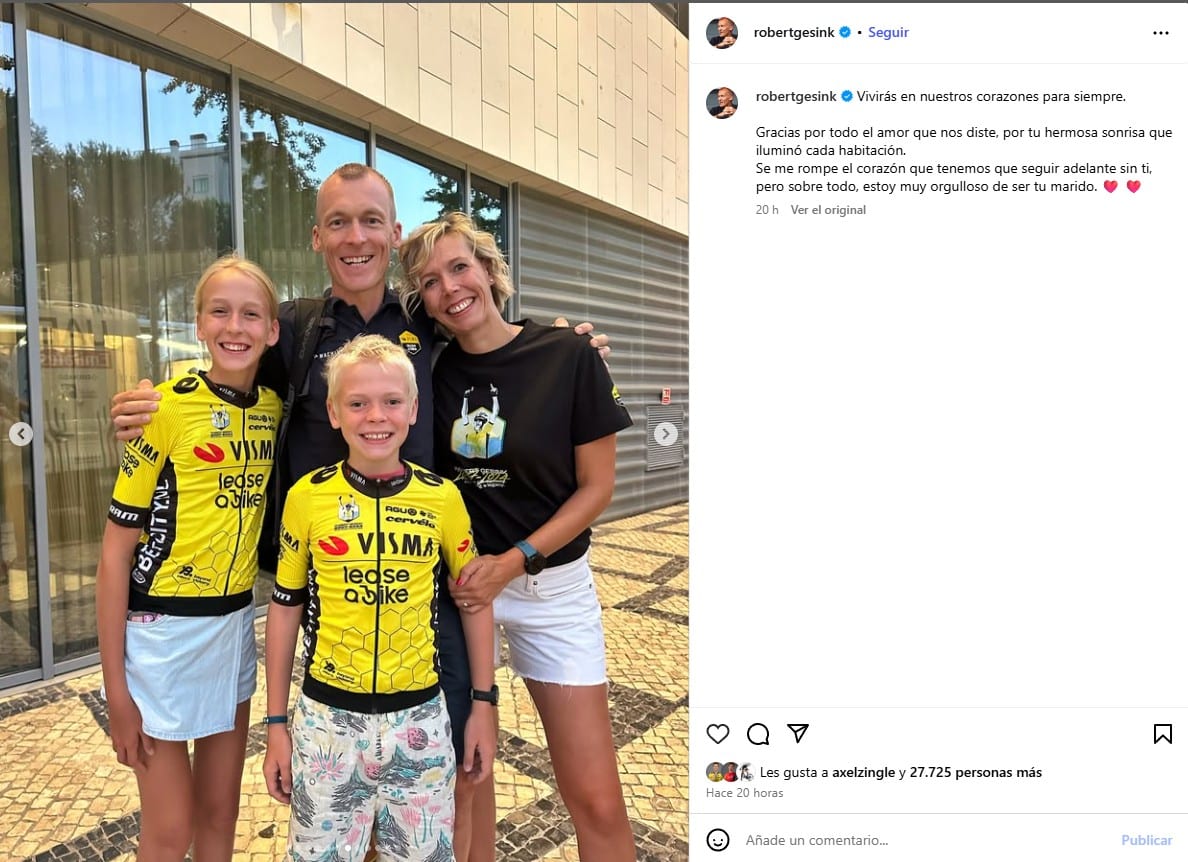Open profile picture beside the caption
The image size is (1188, 862).
721,102
